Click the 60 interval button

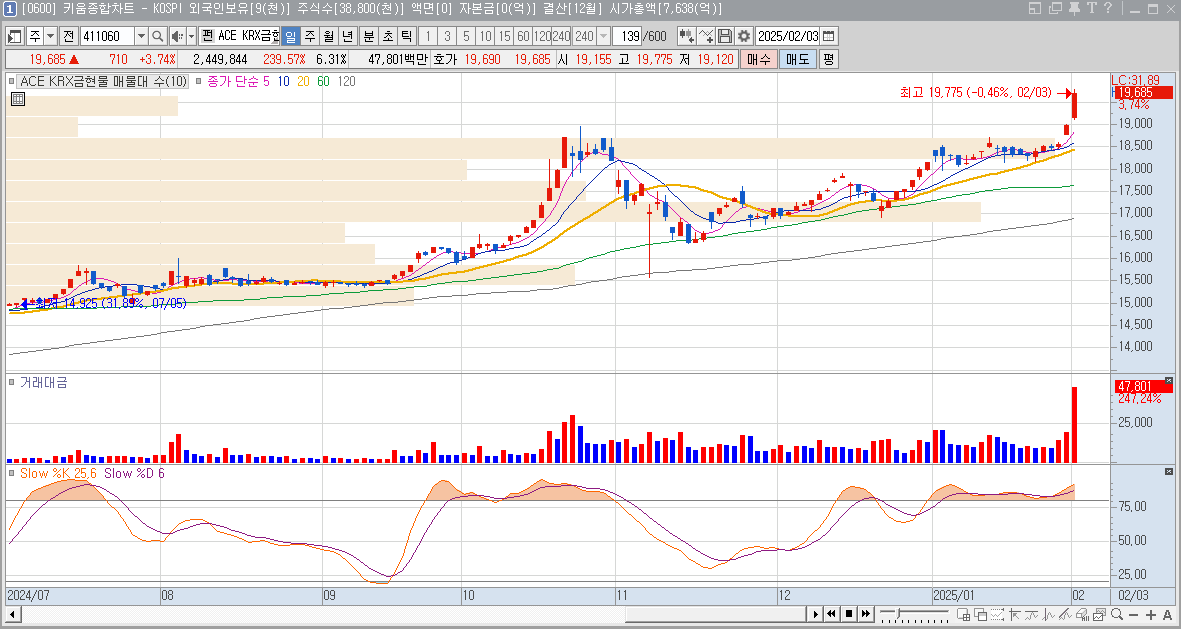(523, 36)
